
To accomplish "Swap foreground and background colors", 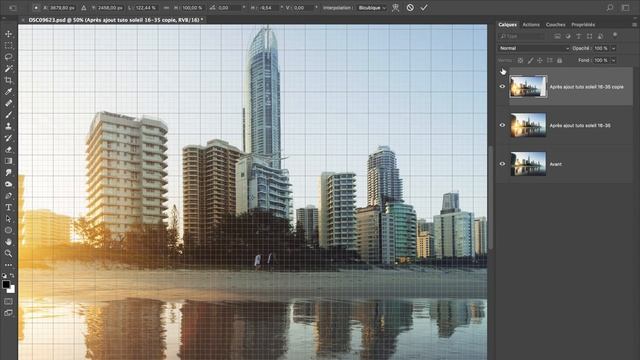I will pos(12,276).
